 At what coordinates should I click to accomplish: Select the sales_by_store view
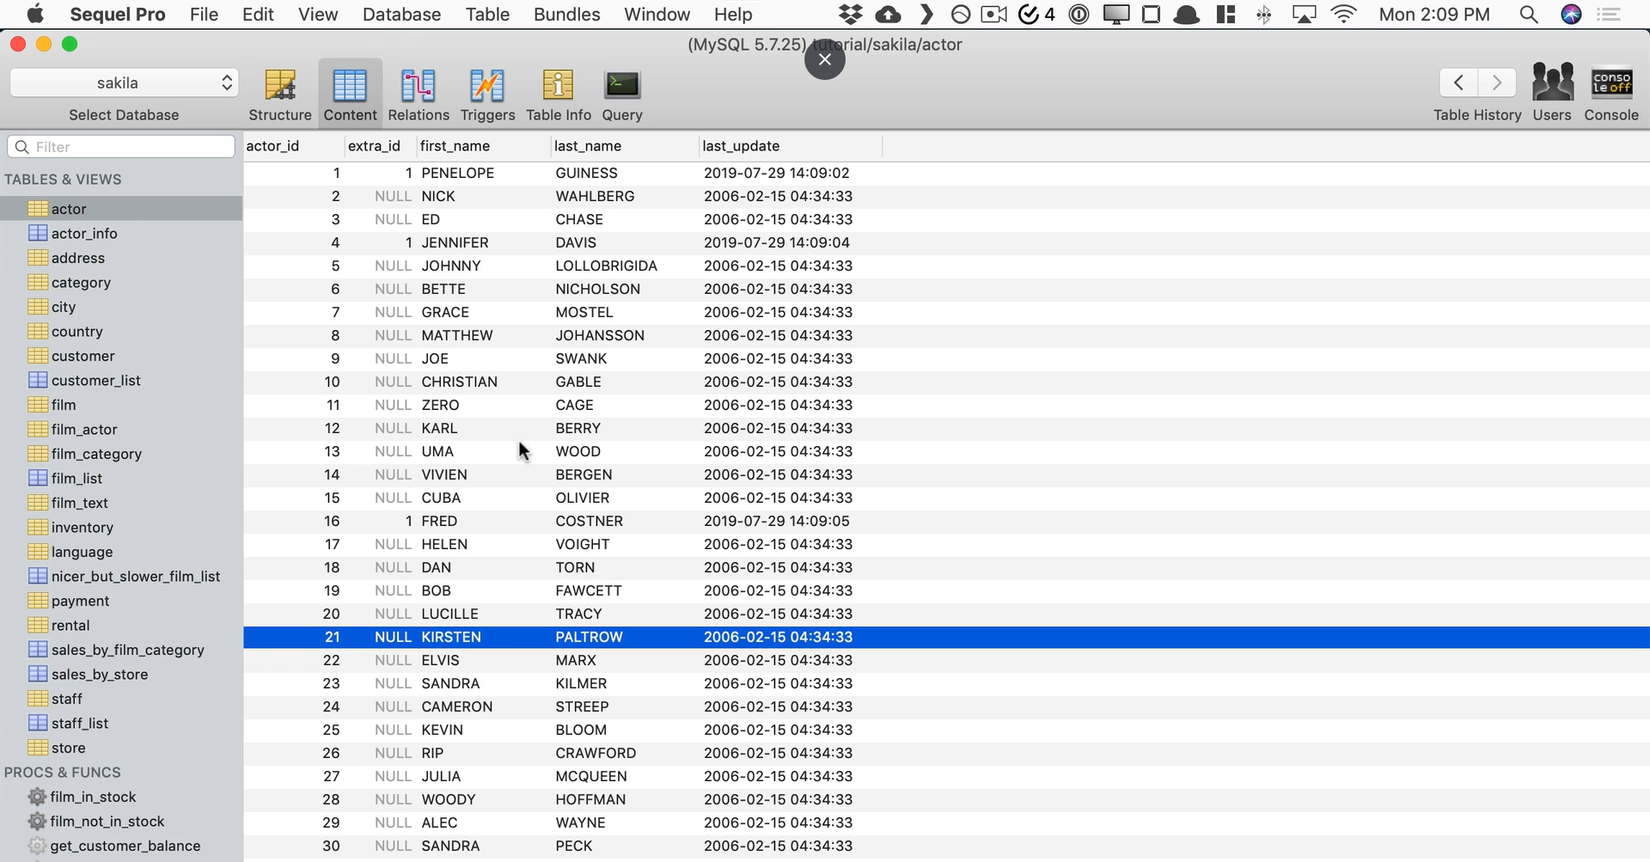[121, 674]
